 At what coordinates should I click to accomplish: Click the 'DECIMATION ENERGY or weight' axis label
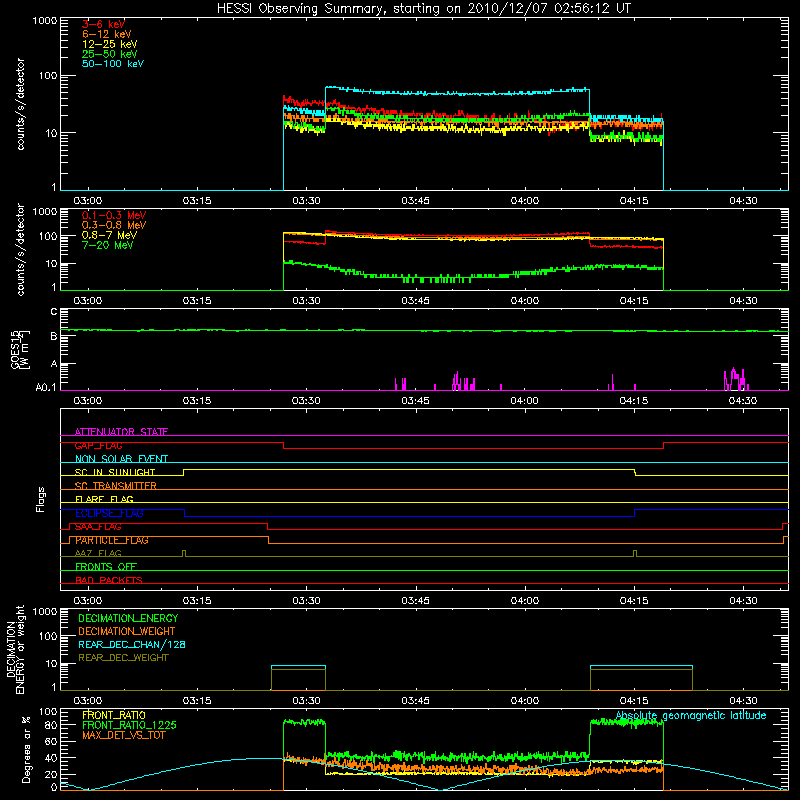click(x=15, y=650)
